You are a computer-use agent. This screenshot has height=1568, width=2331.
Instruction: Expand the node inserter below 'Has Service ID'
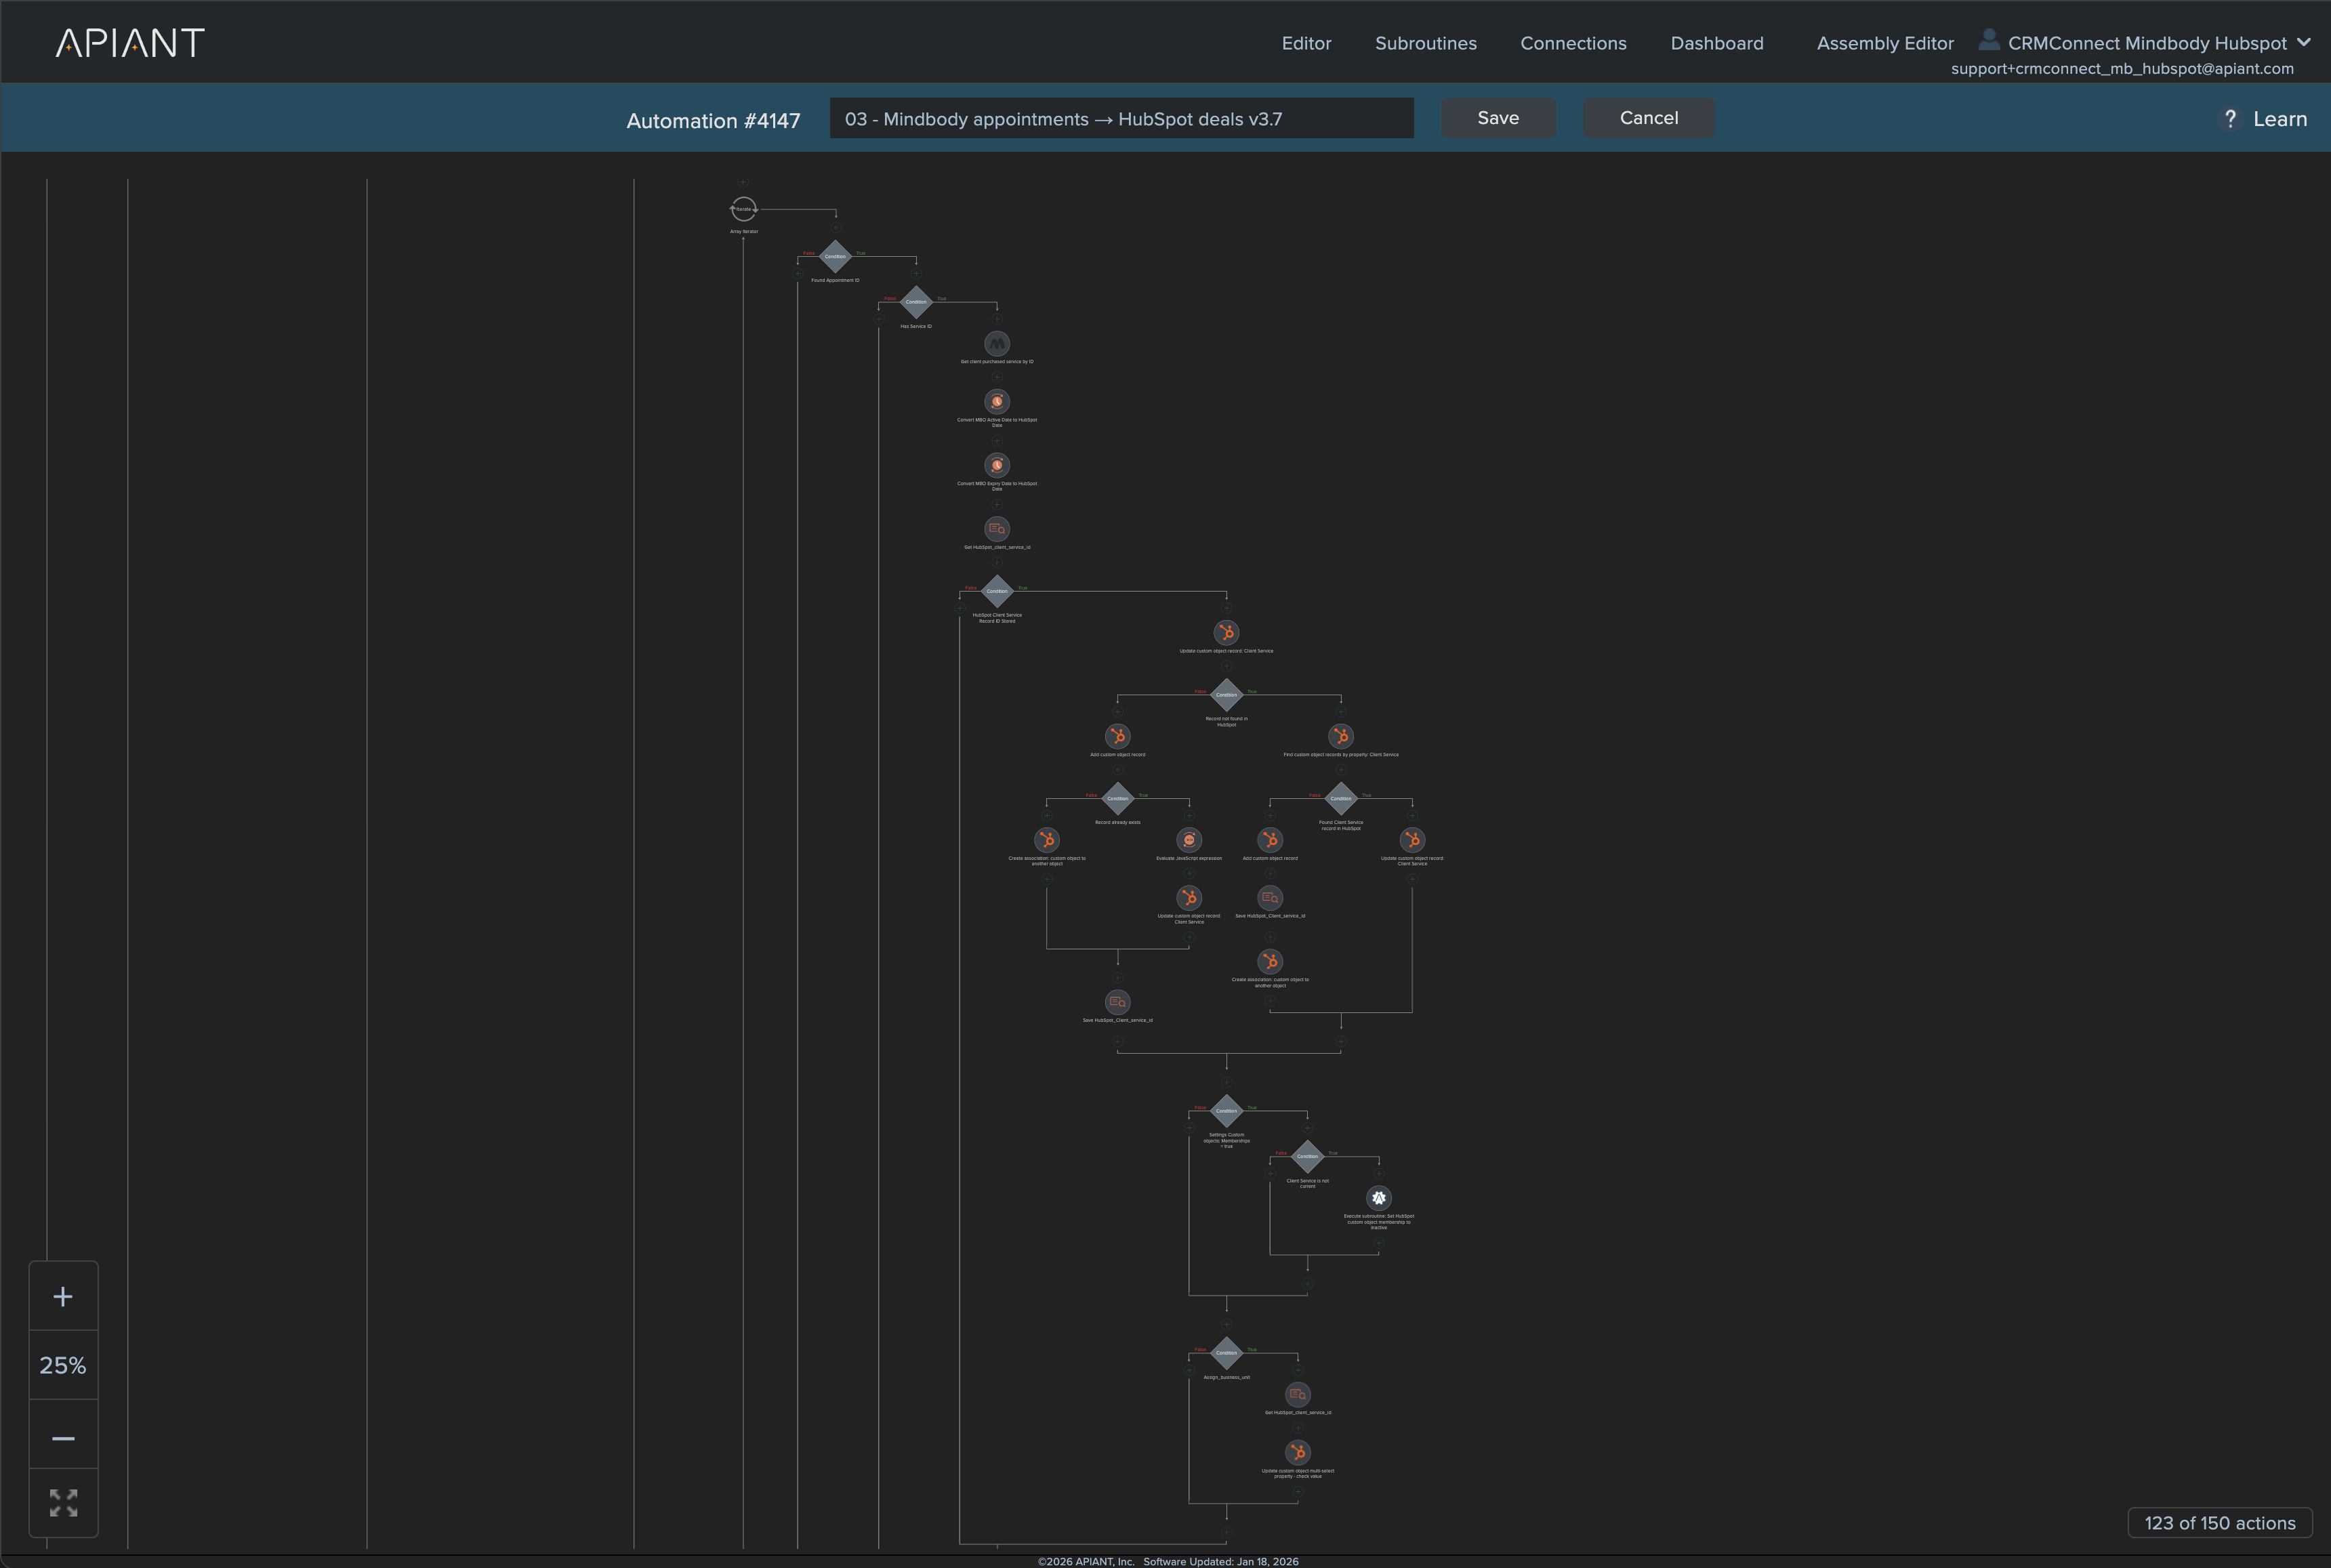point(997,319)
